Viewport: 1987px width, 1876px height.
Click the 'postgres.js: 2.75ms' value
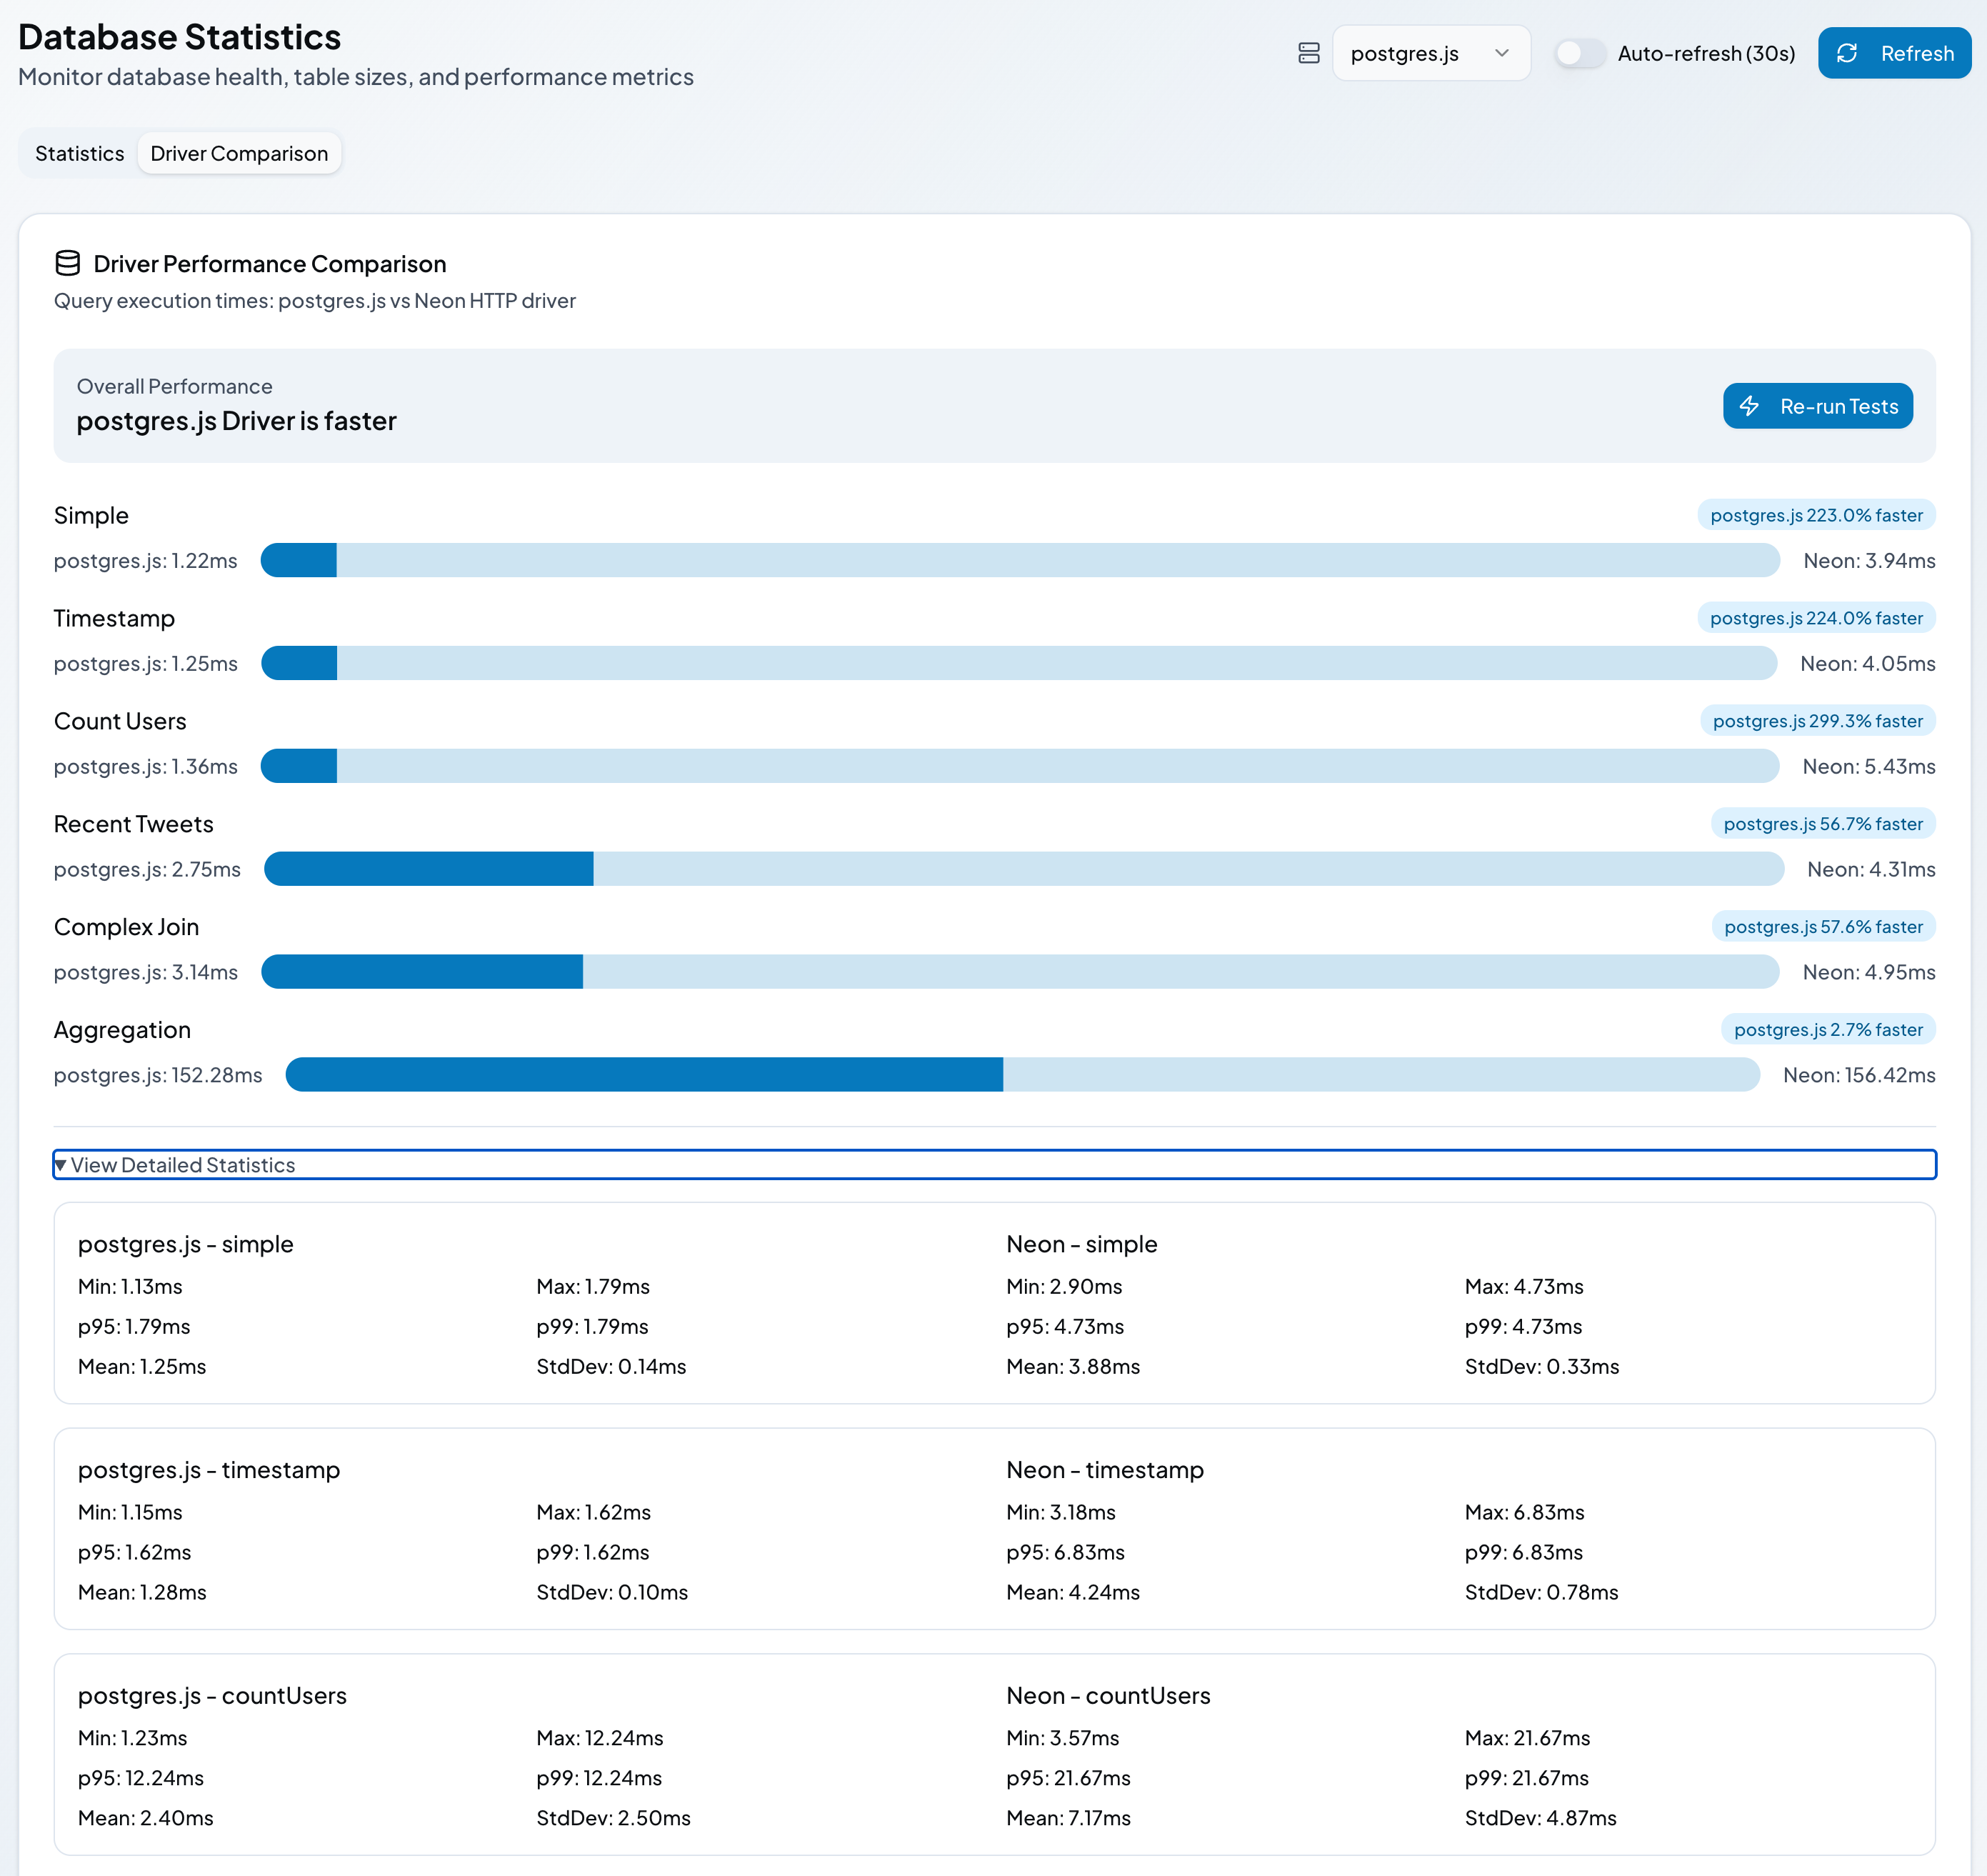point(147,870)
